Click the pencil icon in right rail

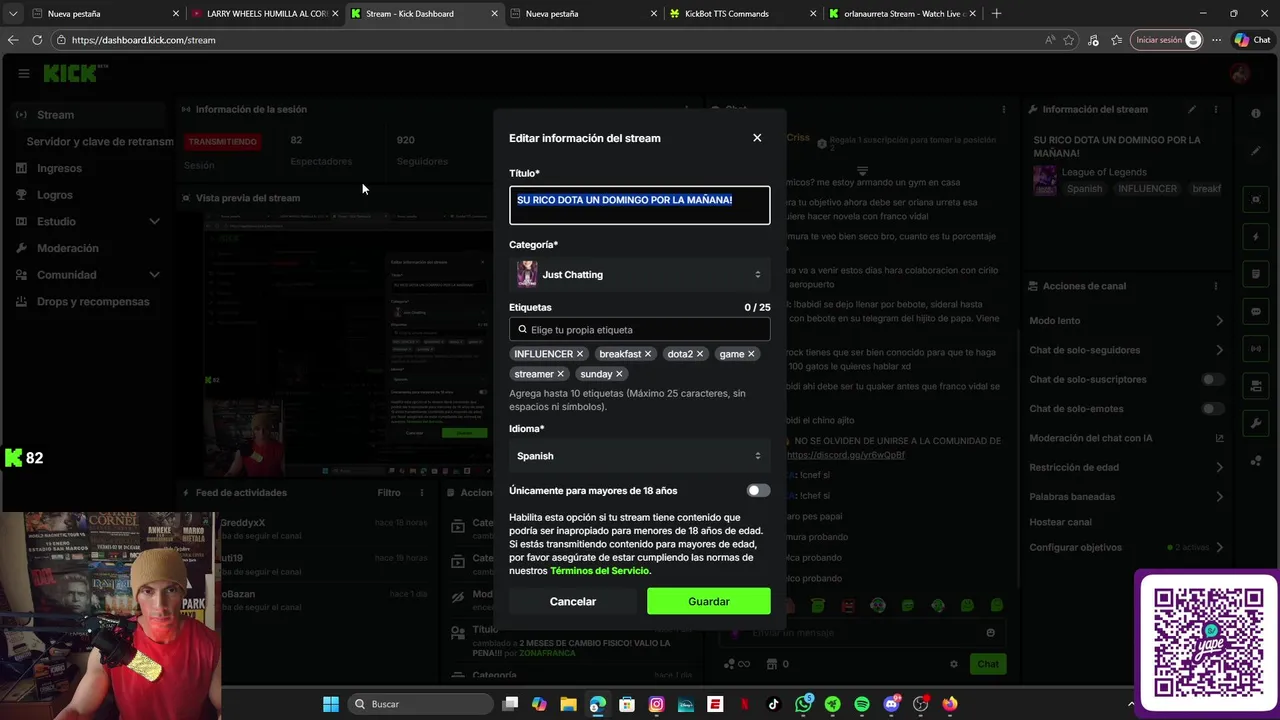pos(1256,151)
